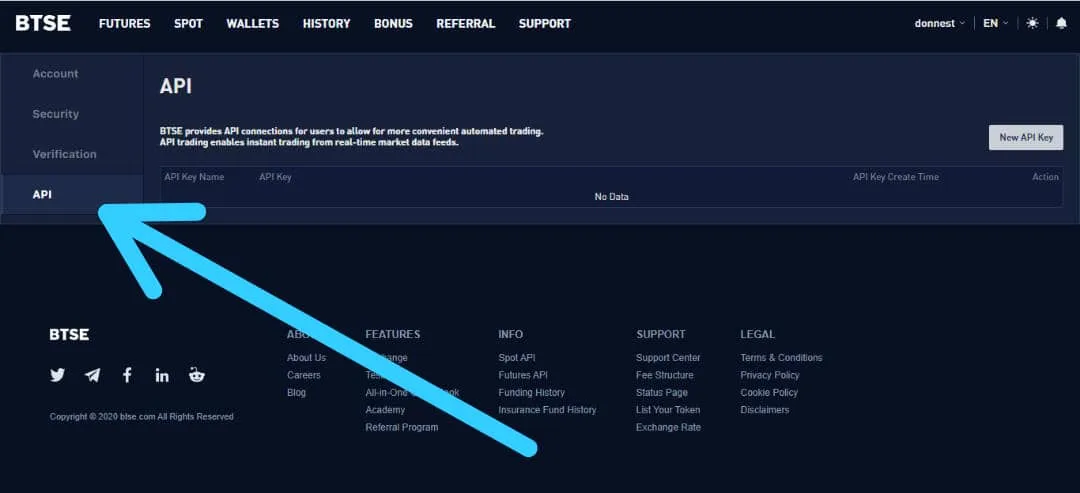Visit the Blog footer link
The width and height of the screenshot is (1080, 493).
point(296,392)
